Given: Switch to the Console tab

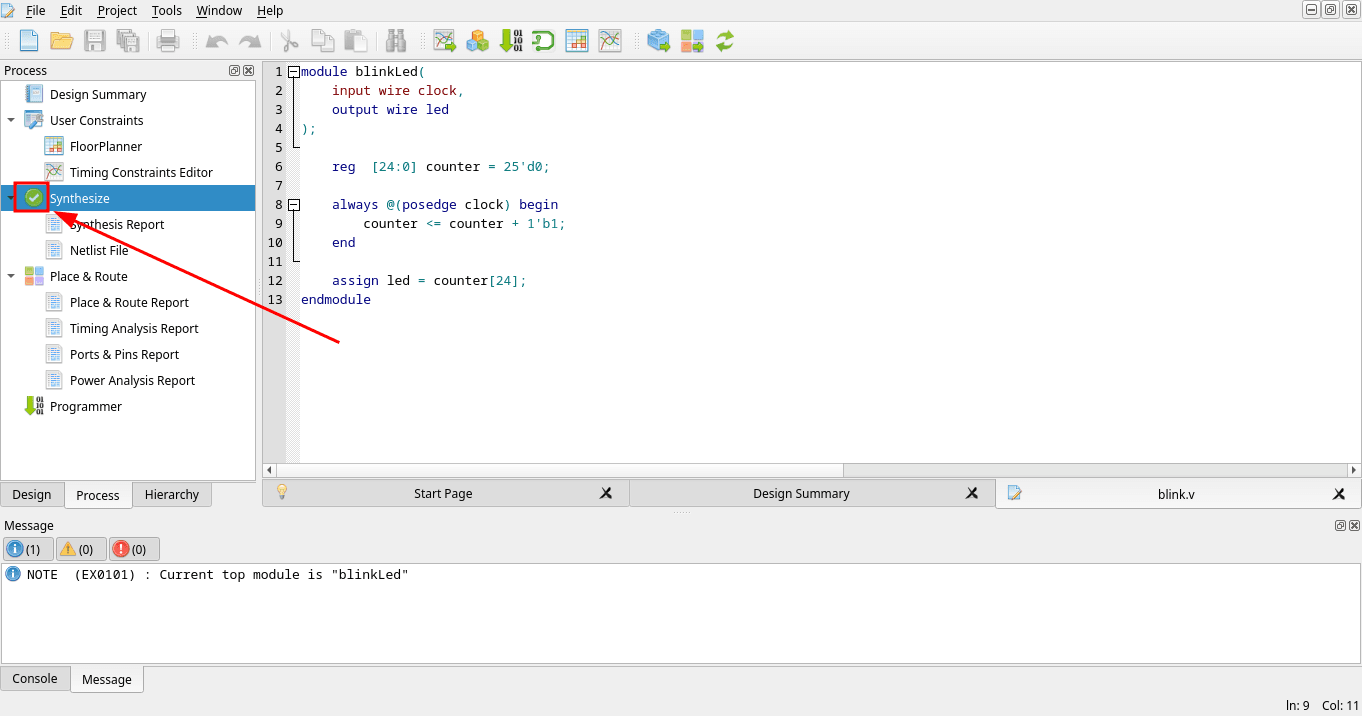Looking at the screenshot, I should [x=35, y=678].
